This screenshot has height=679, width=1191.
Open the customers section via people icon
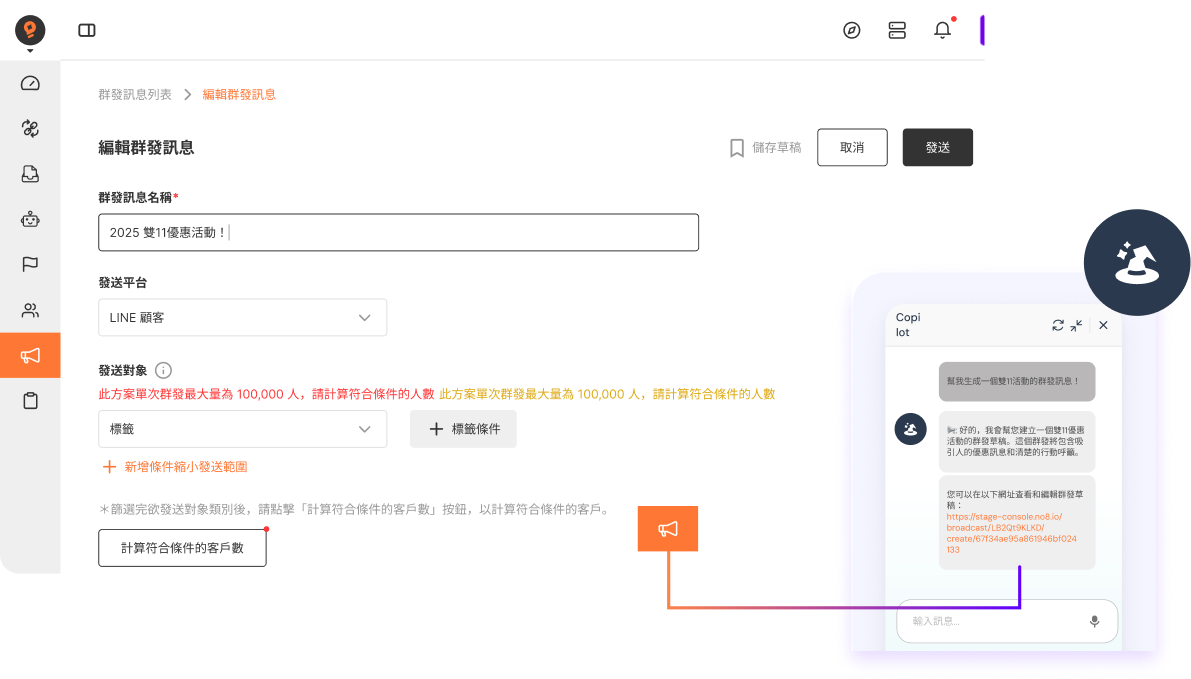[x=30, y=310]
